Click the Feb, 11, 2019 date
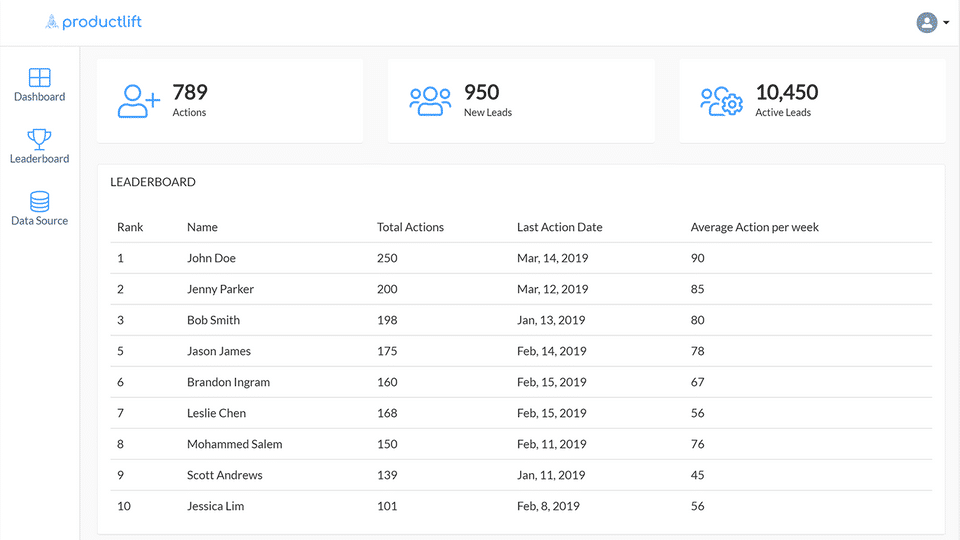Image resolution: width=960 pixels, height=540 pixels. (x=552, y=444)
